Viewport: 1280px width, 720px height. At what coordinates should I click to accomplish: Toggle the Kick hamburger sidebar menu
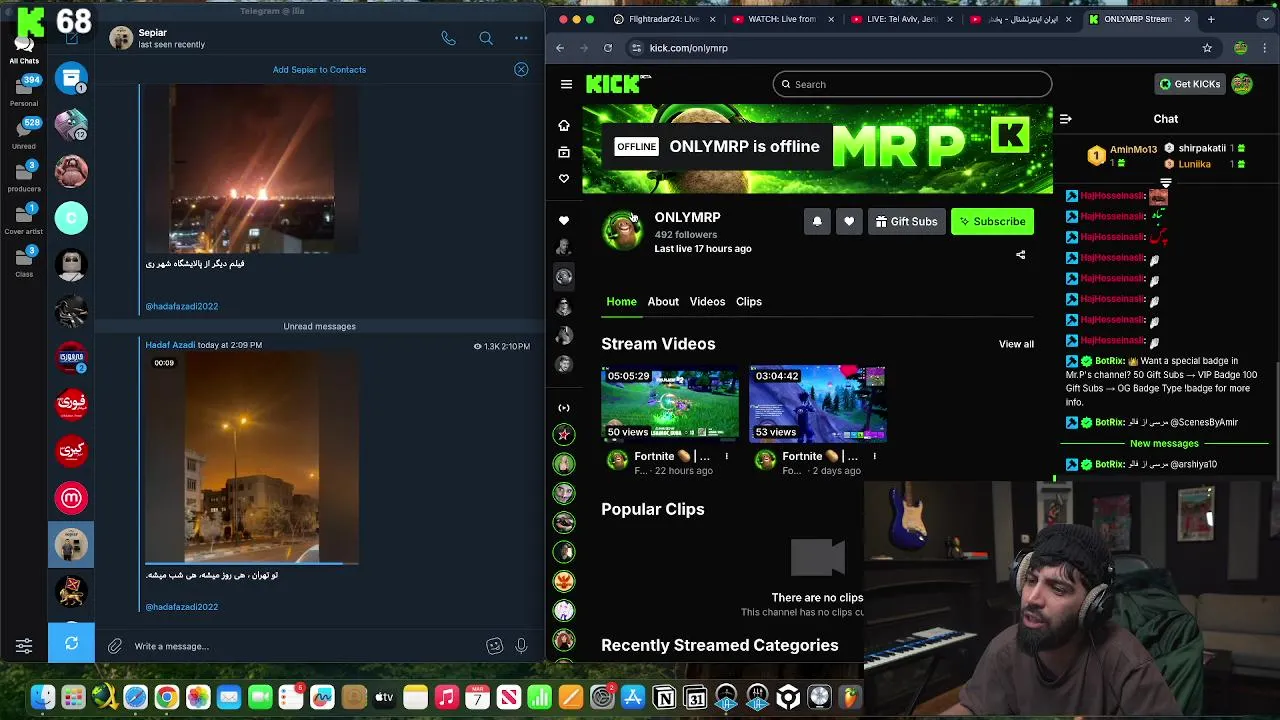click(x=566, y=84)
